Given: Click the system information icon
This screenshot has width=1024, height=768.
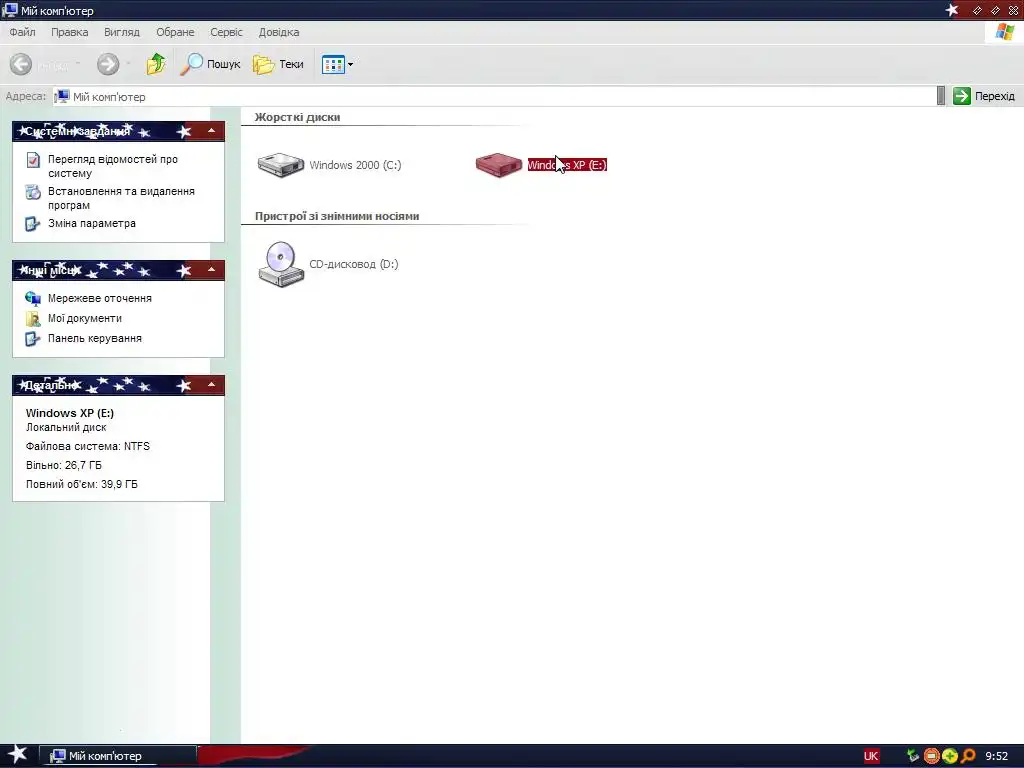Looking at the screenshot, I should pyautogui.click(x=33, y=159).
